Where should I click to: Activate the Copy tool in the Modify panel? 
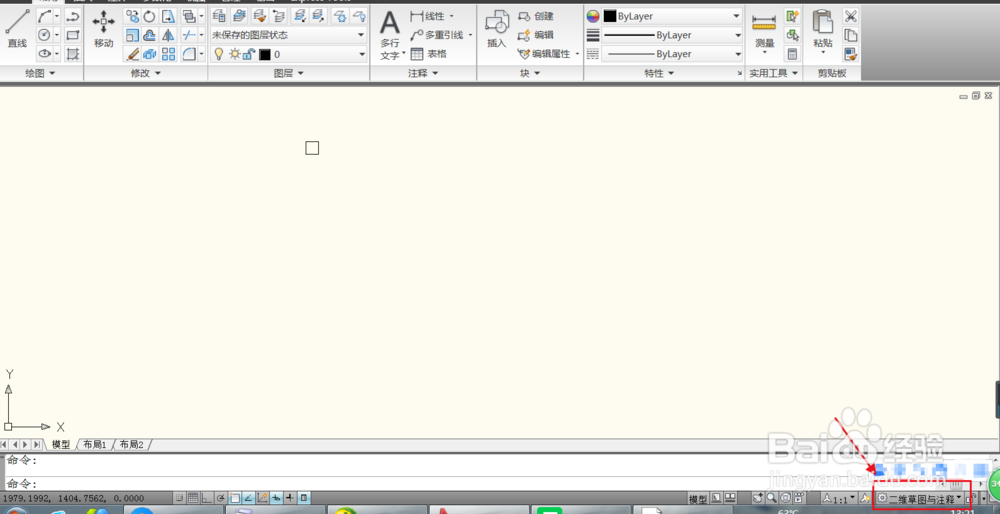[132, 16]
